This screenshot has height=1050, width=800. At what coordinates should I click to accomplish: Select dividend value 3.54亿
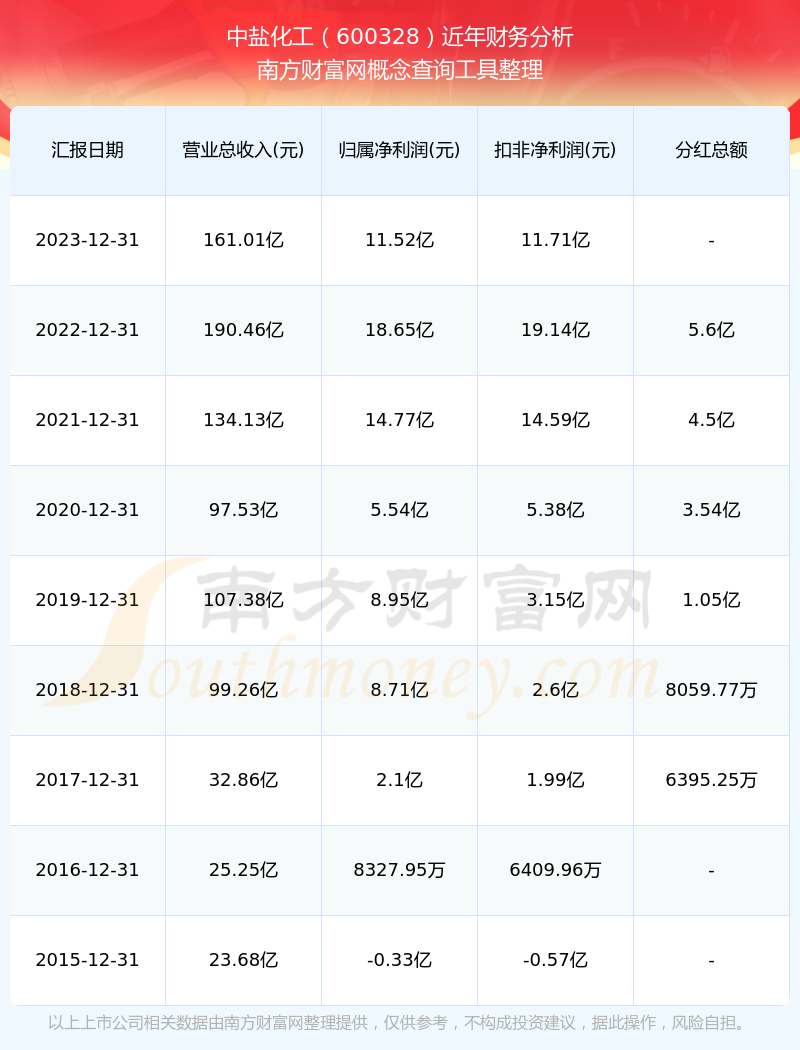click(711, 510)
